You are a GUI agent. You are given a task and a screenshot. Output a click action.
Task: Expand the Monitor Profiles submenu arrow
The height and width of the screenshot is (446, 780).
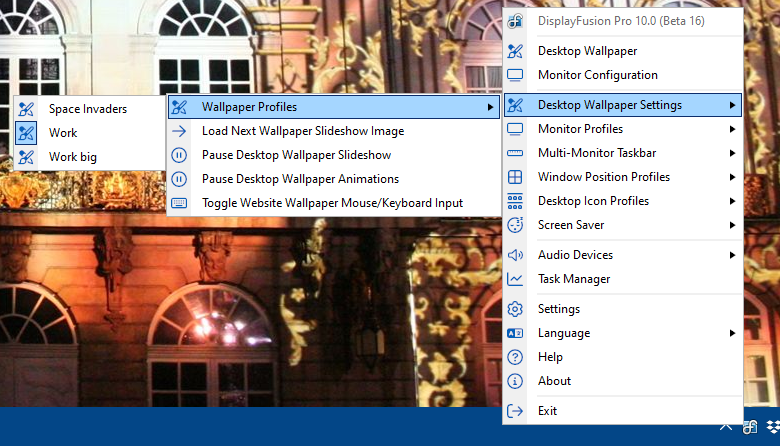732,129
